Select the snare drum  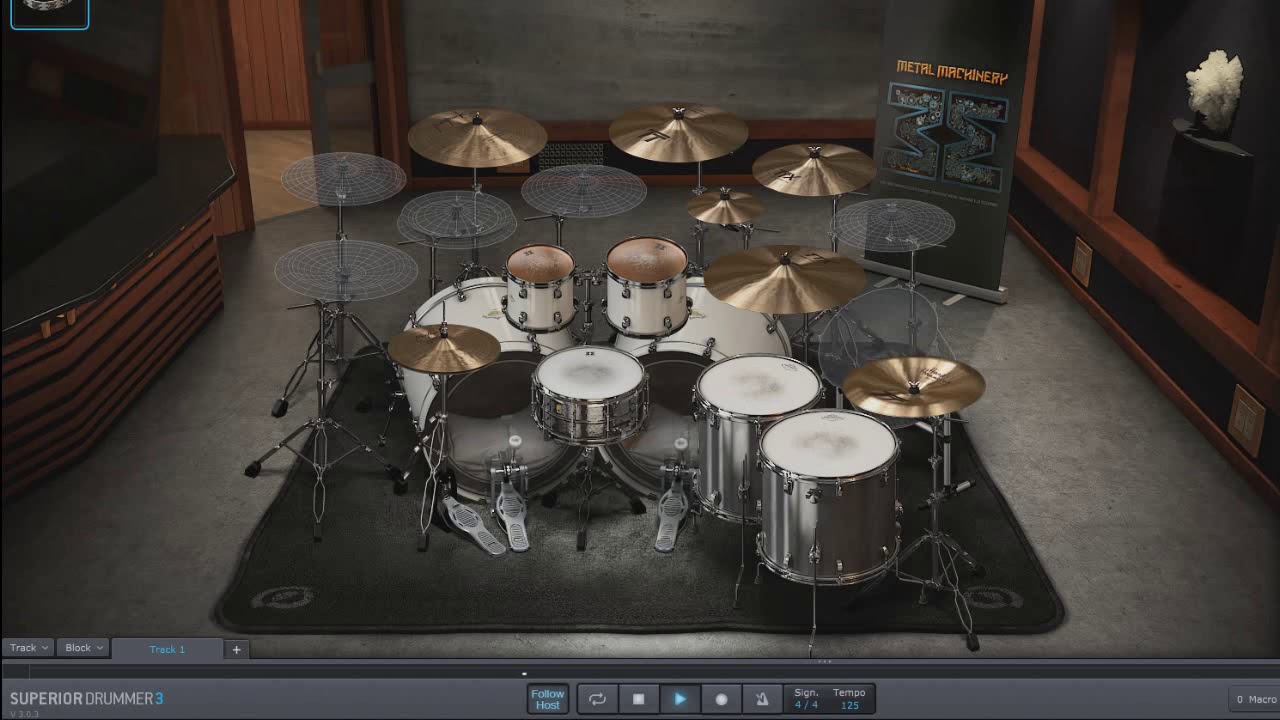tap(589, 393)
